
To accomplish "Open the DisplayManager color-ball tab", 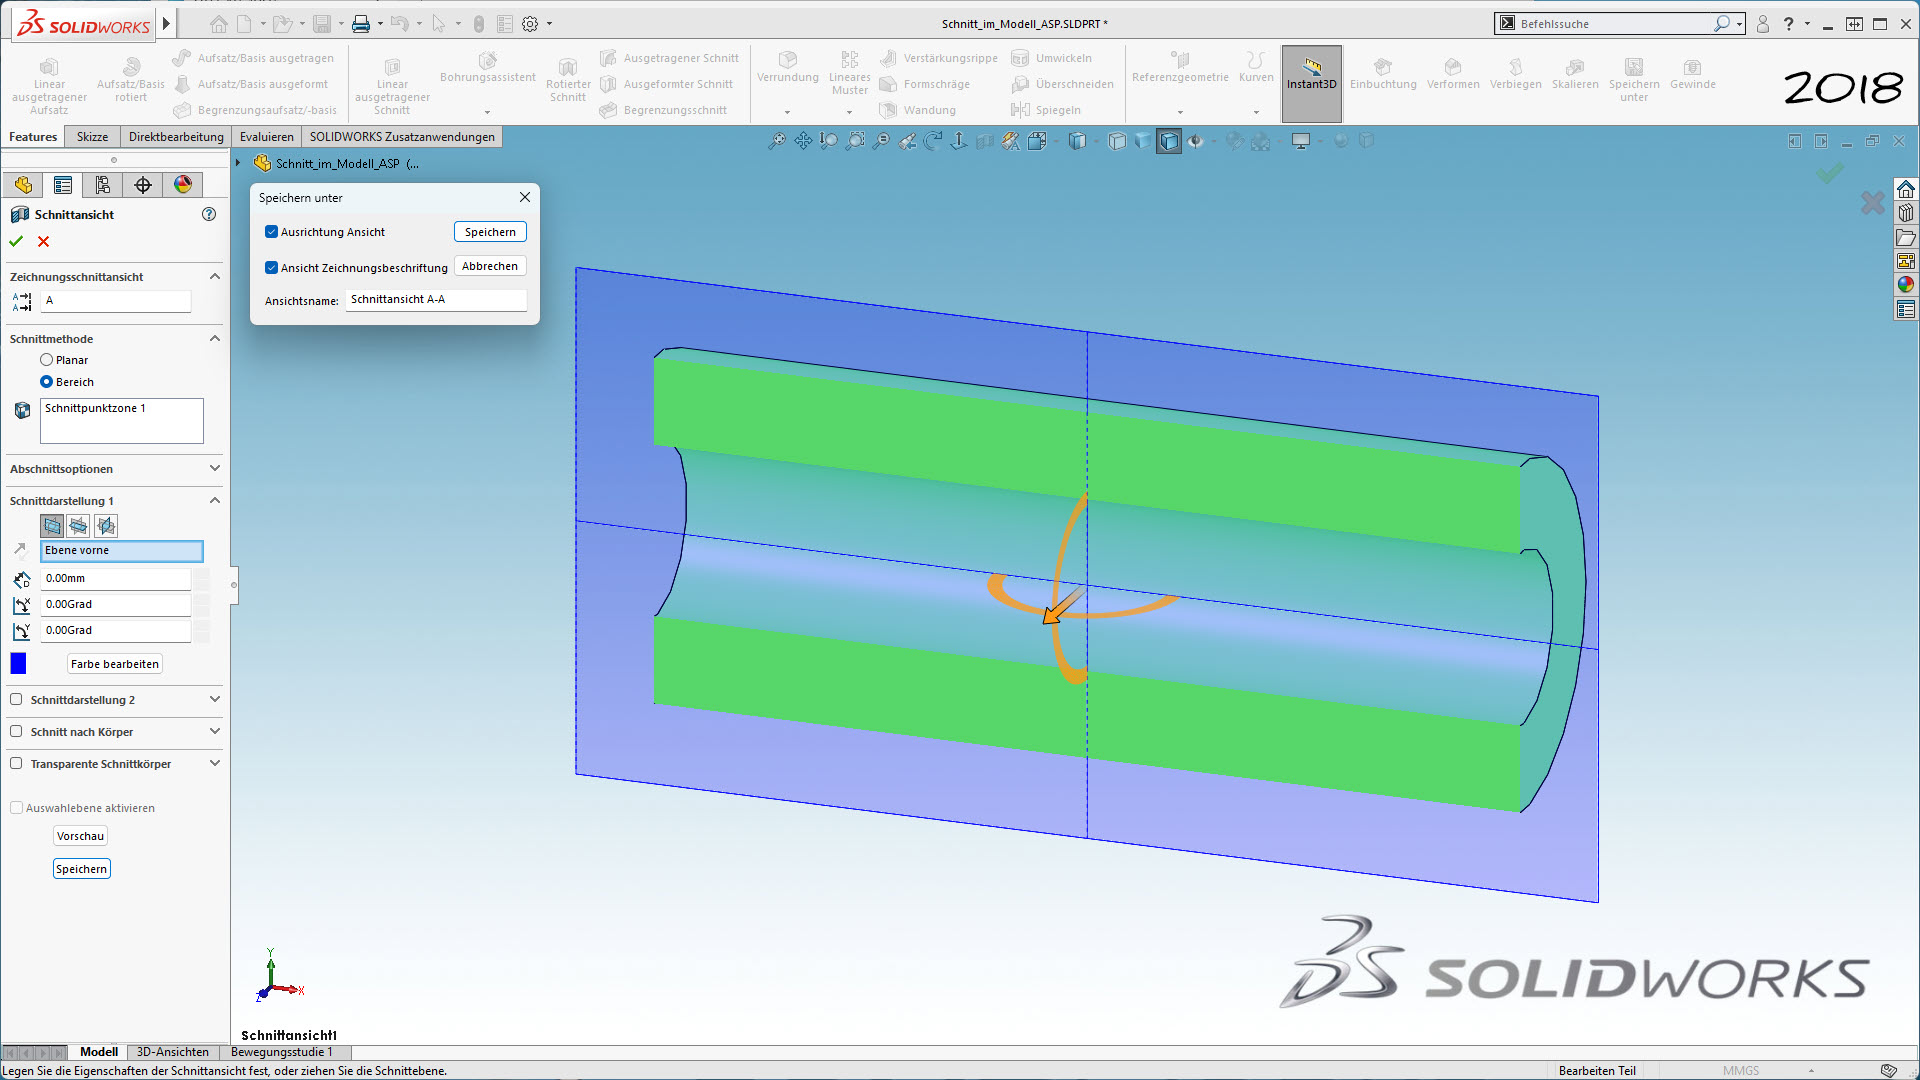I will [x=183, y=185].
